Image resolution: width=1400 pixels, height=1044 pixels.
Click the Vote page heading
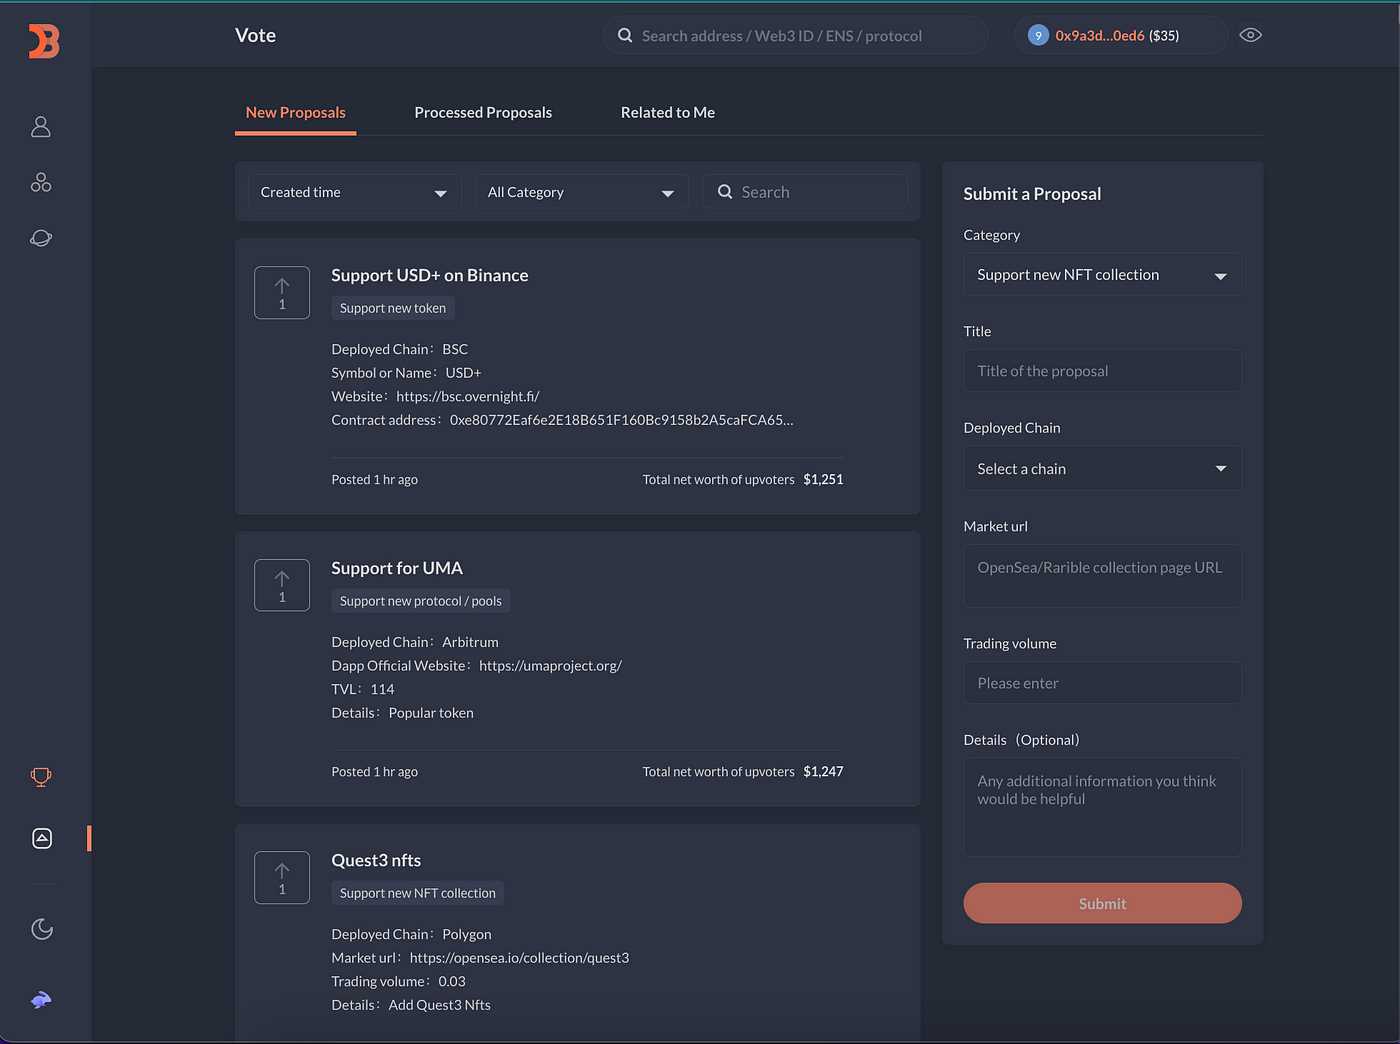point(255,35)
